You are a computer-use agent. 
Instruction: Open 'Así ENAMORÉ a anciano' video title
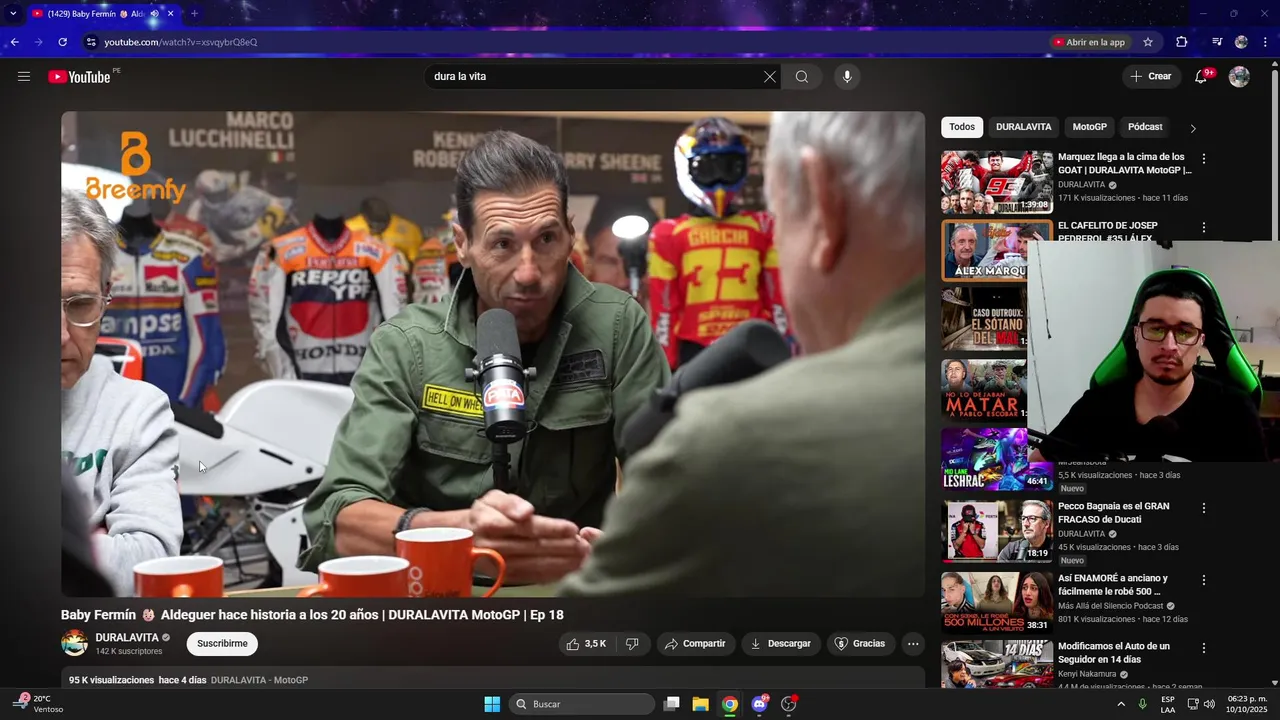pyautogui.click(x=1112, y=585)
